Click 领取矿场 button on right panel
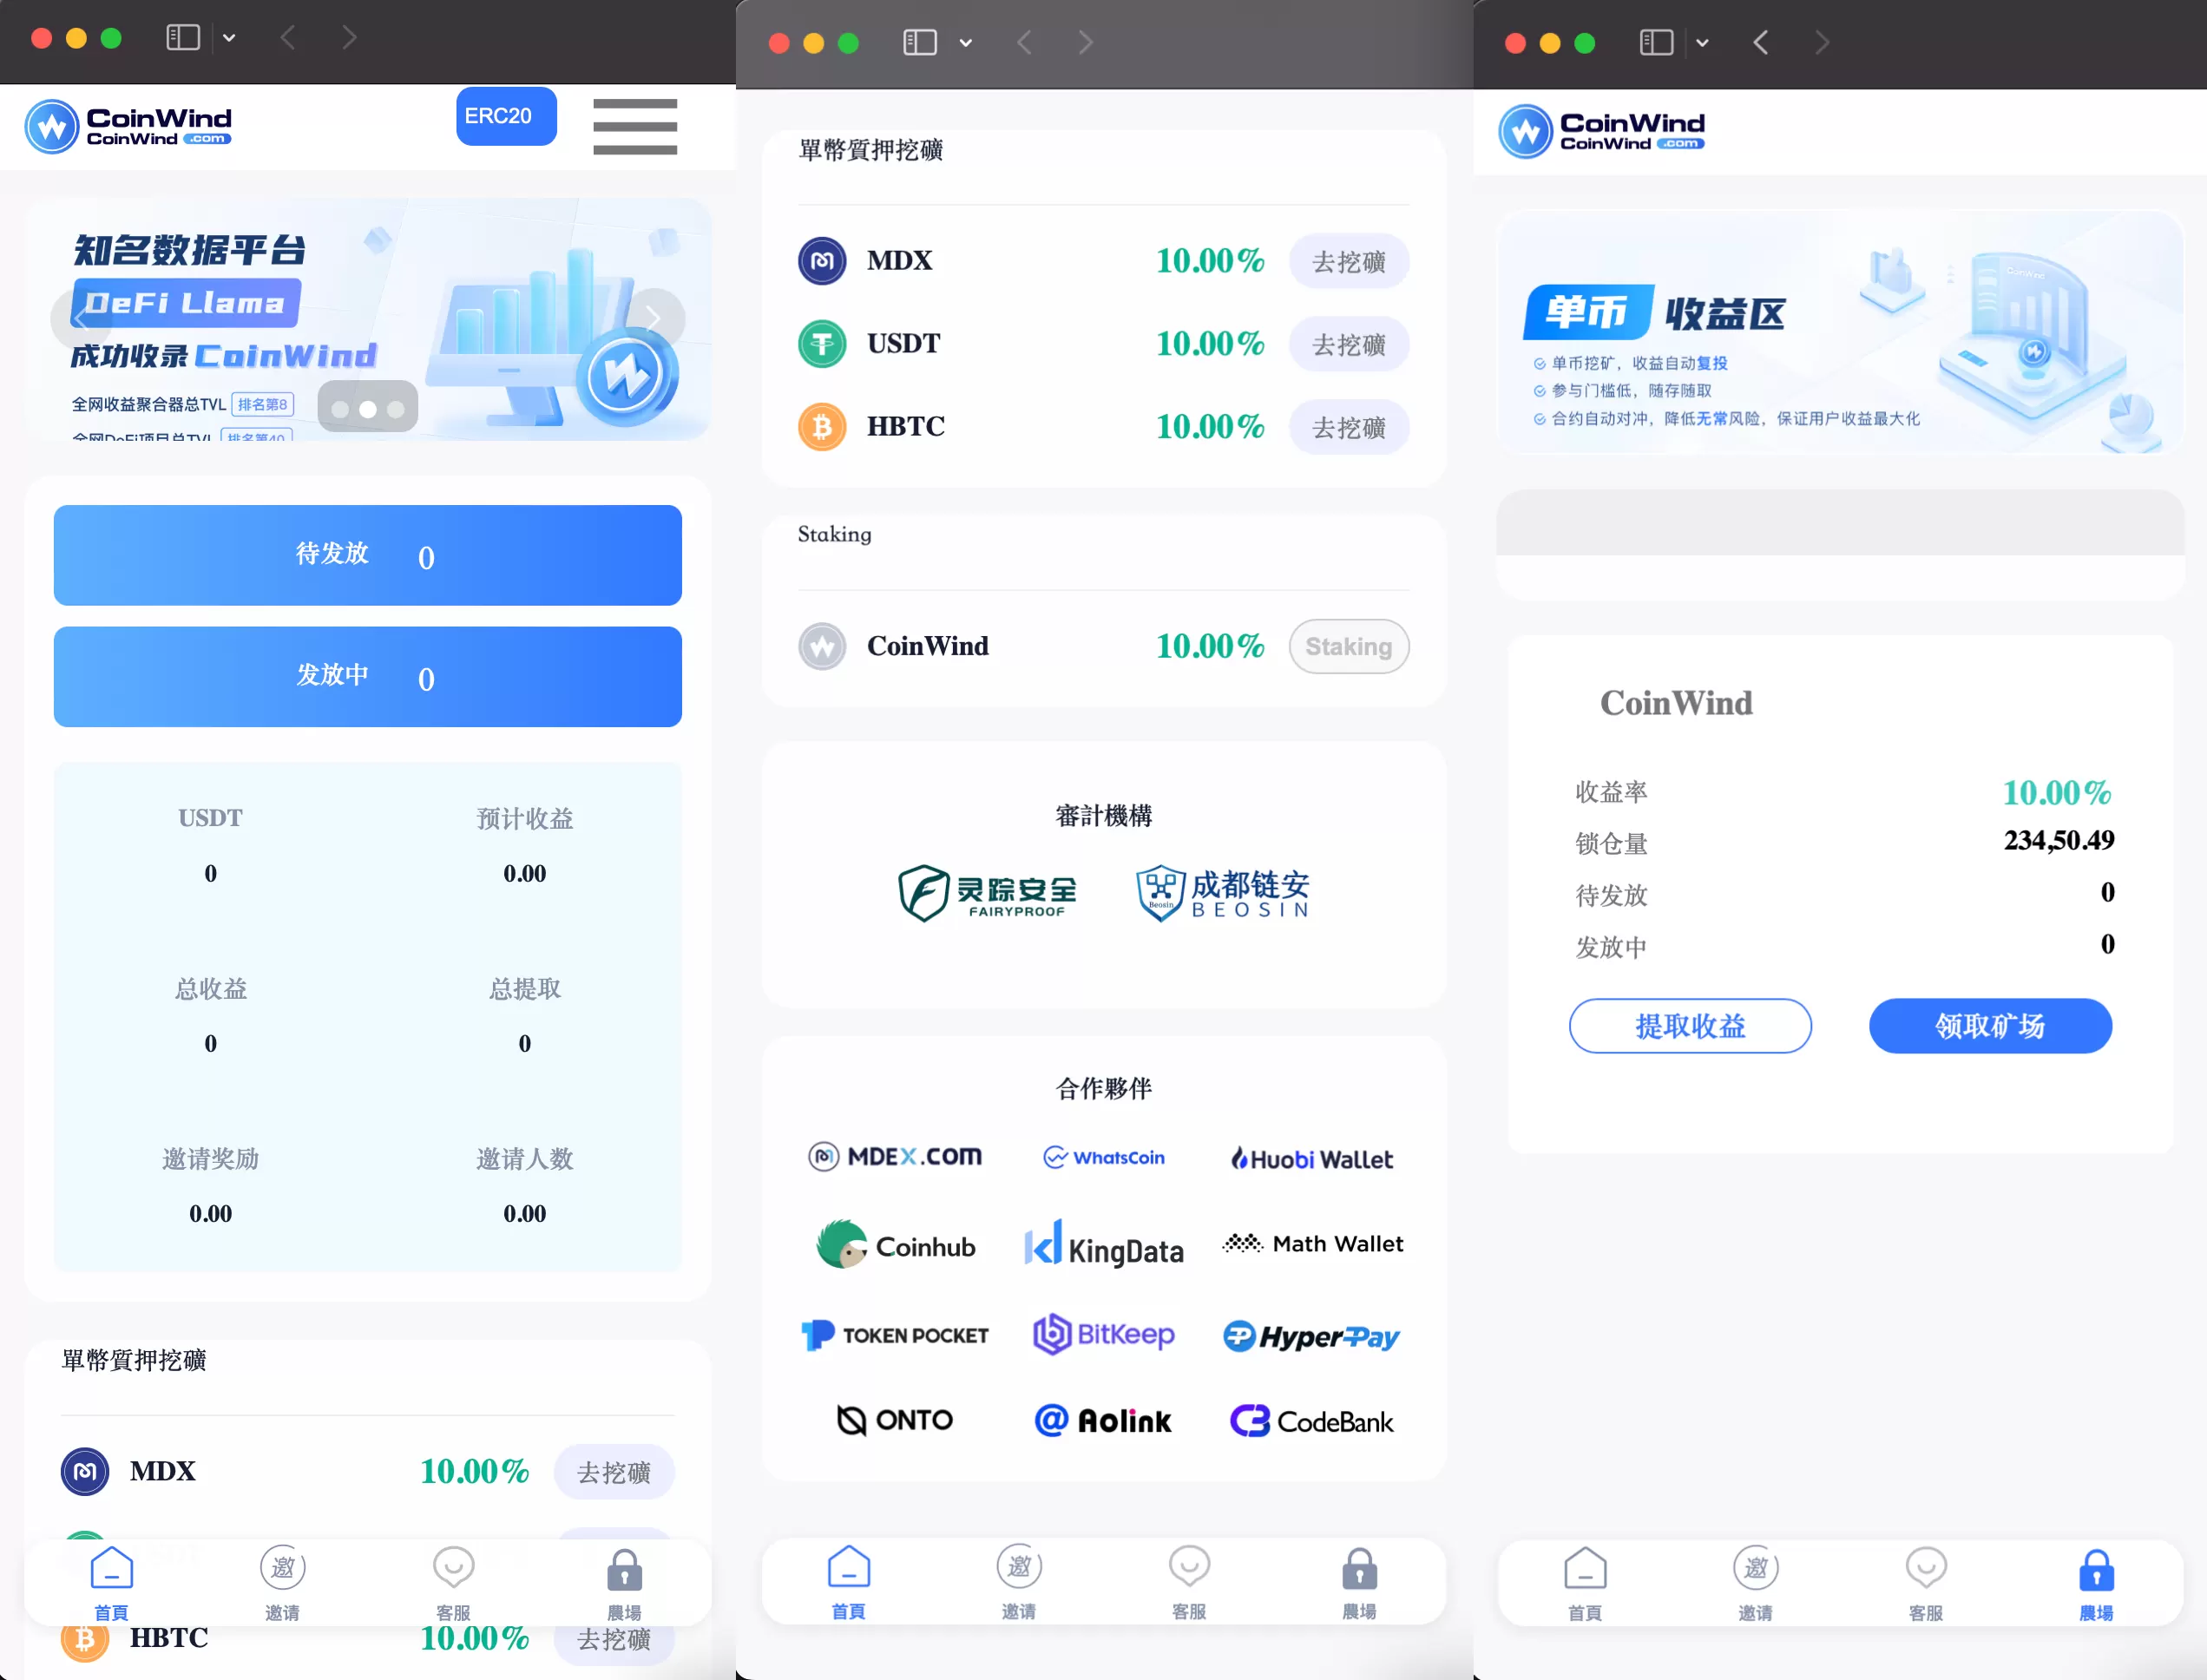2207x1680 pixels. [x=1990, y=1026]
